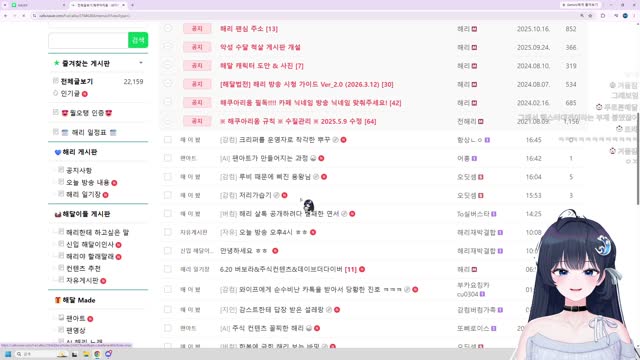Tick checkbox for 6.20 버보라&주식컨텐츠 post
This screenshot has height=360, width=640.
point(168,269)
